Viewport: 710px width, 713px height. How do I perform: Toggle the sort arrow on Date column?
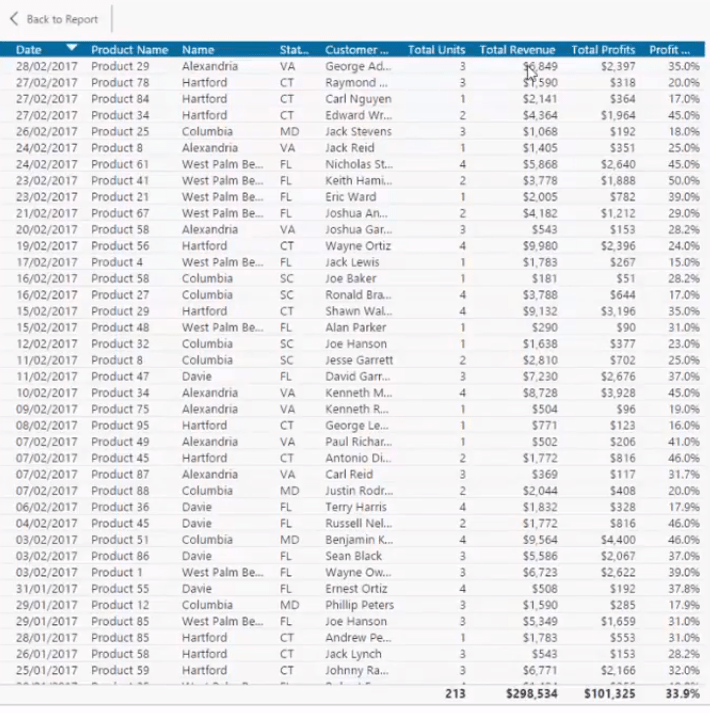click(72, 47)
